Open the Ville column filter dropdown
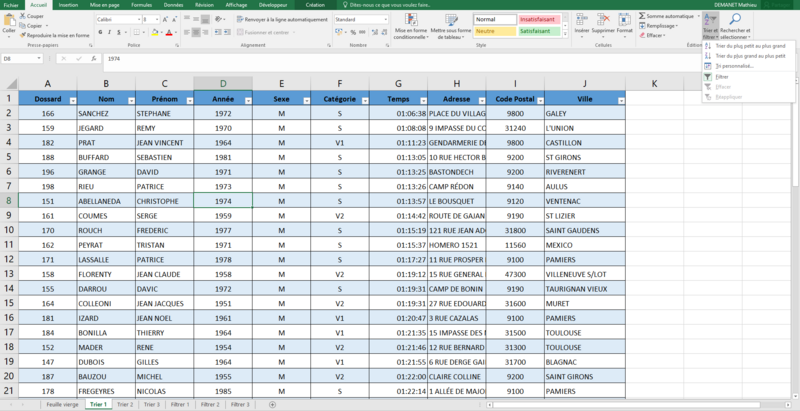This screenshot has height=411, width=800. [621, 101]
